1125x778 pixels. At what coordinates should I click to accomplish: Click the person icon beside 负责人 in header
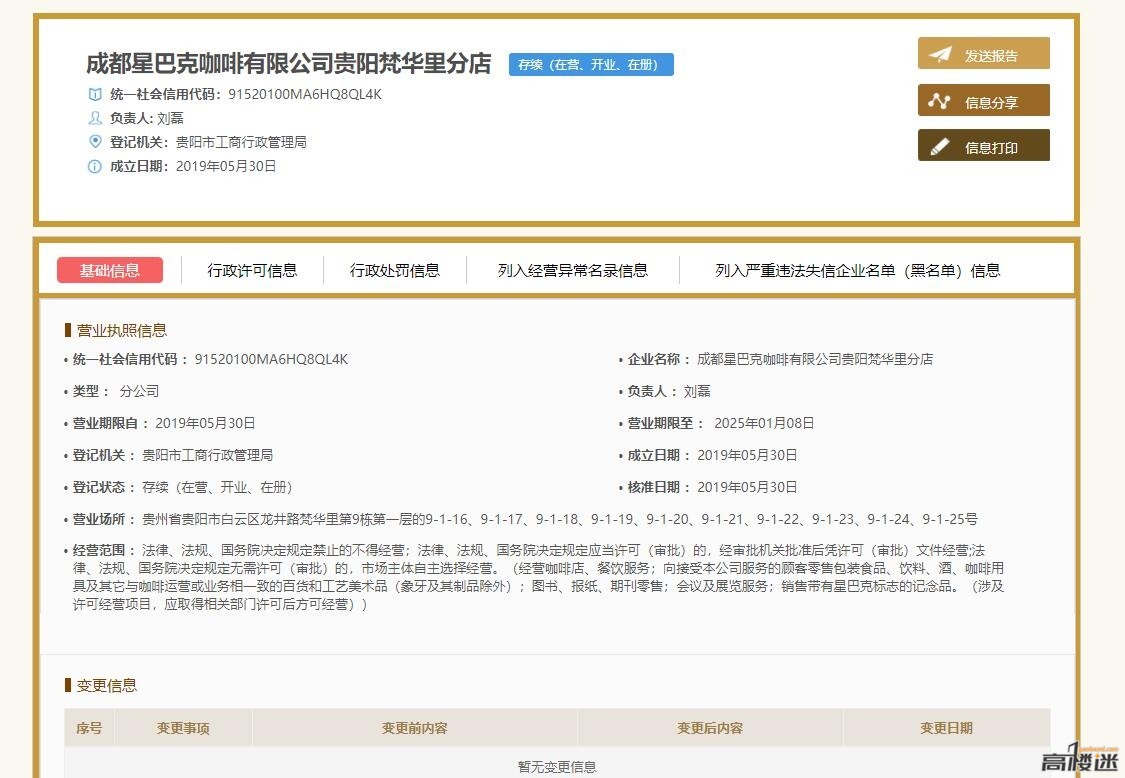[95, 118]
